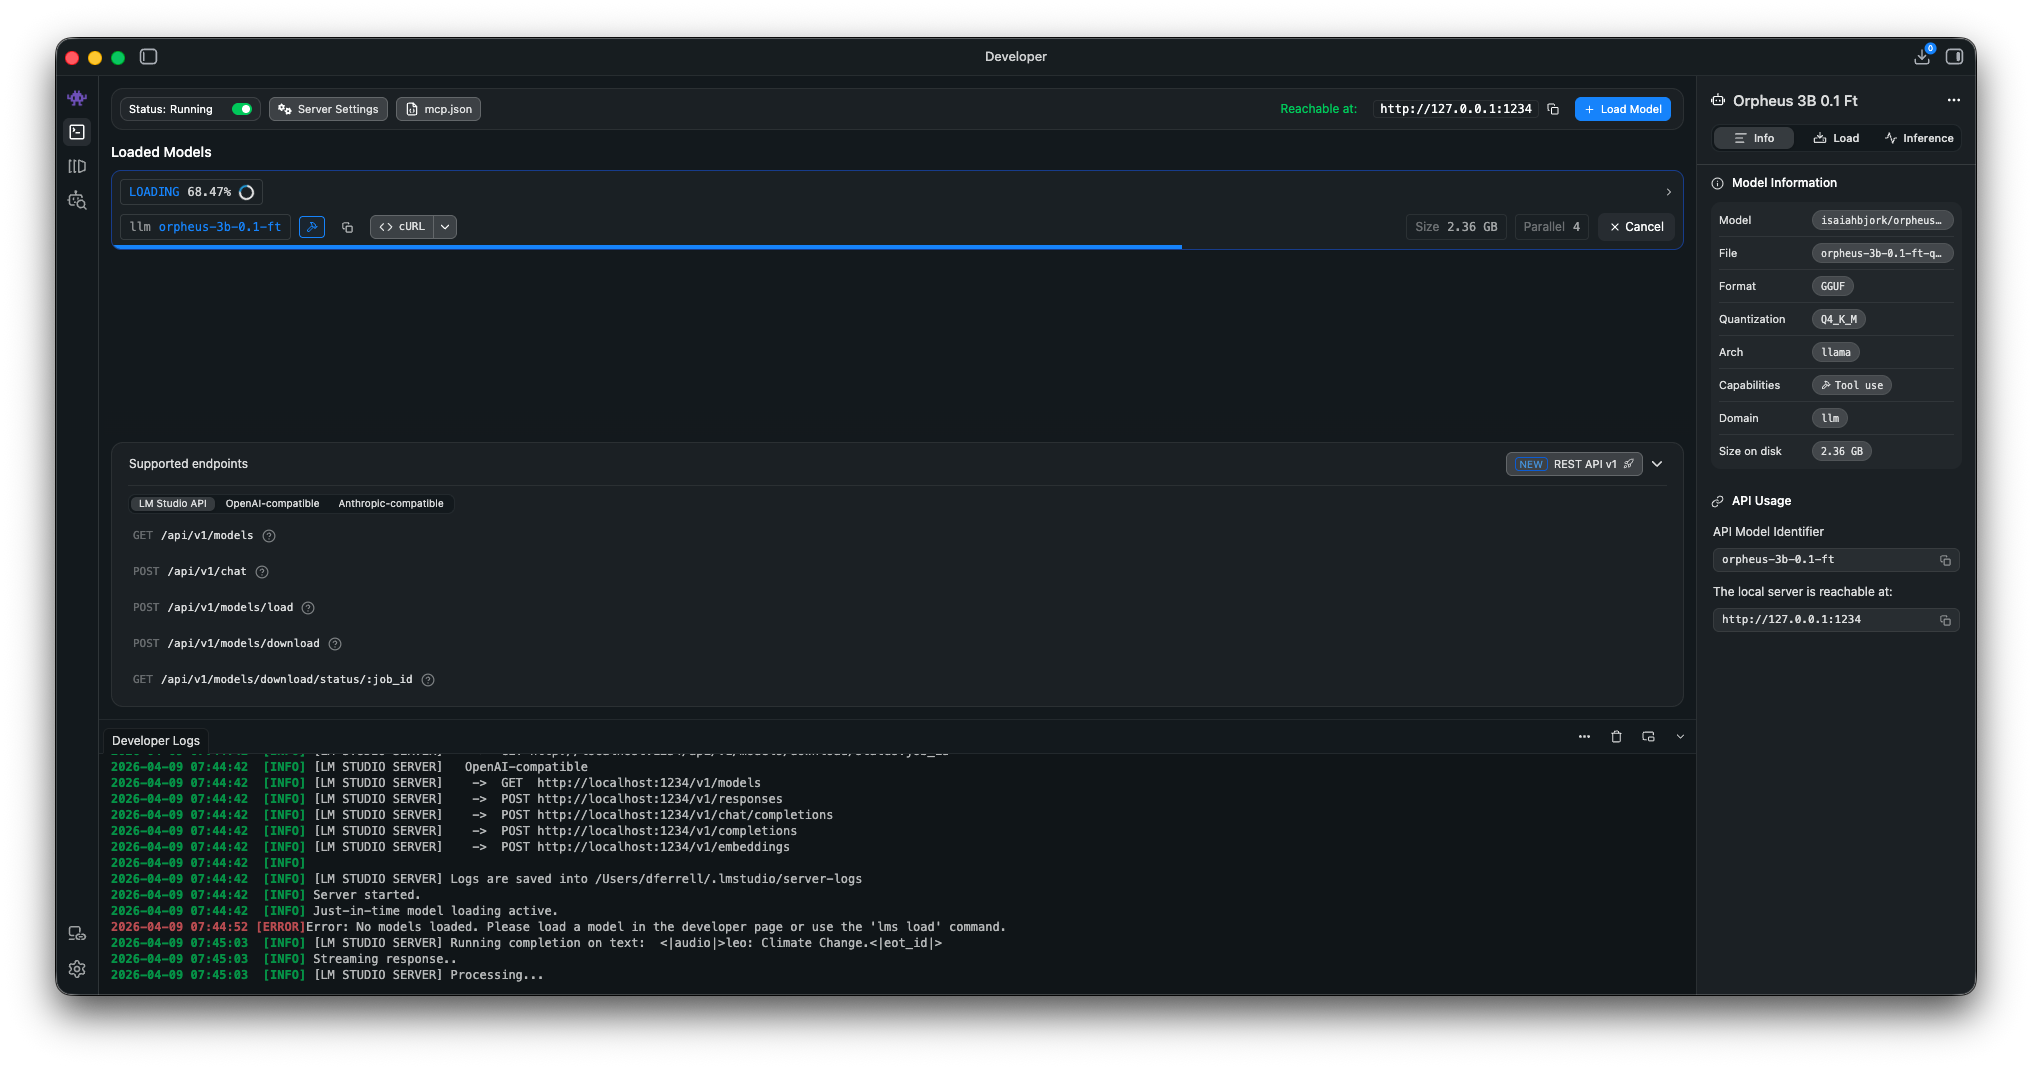The width and height of the screenshot is (2032, 1069).
Task: Expand the loading model row chevron
Action: [x=1668, y=192]
